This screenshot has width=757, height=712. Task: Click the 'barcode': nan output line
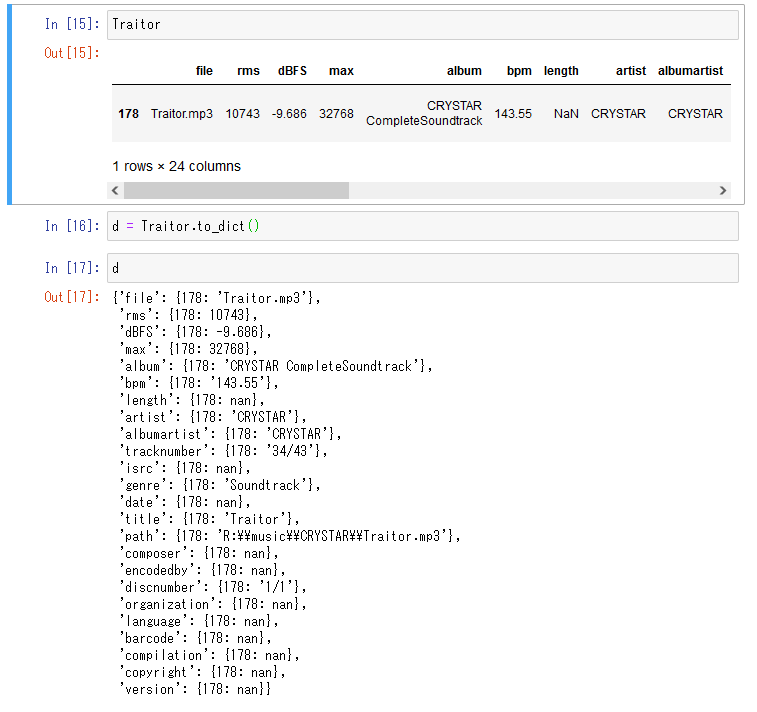[x=195, y=638]
